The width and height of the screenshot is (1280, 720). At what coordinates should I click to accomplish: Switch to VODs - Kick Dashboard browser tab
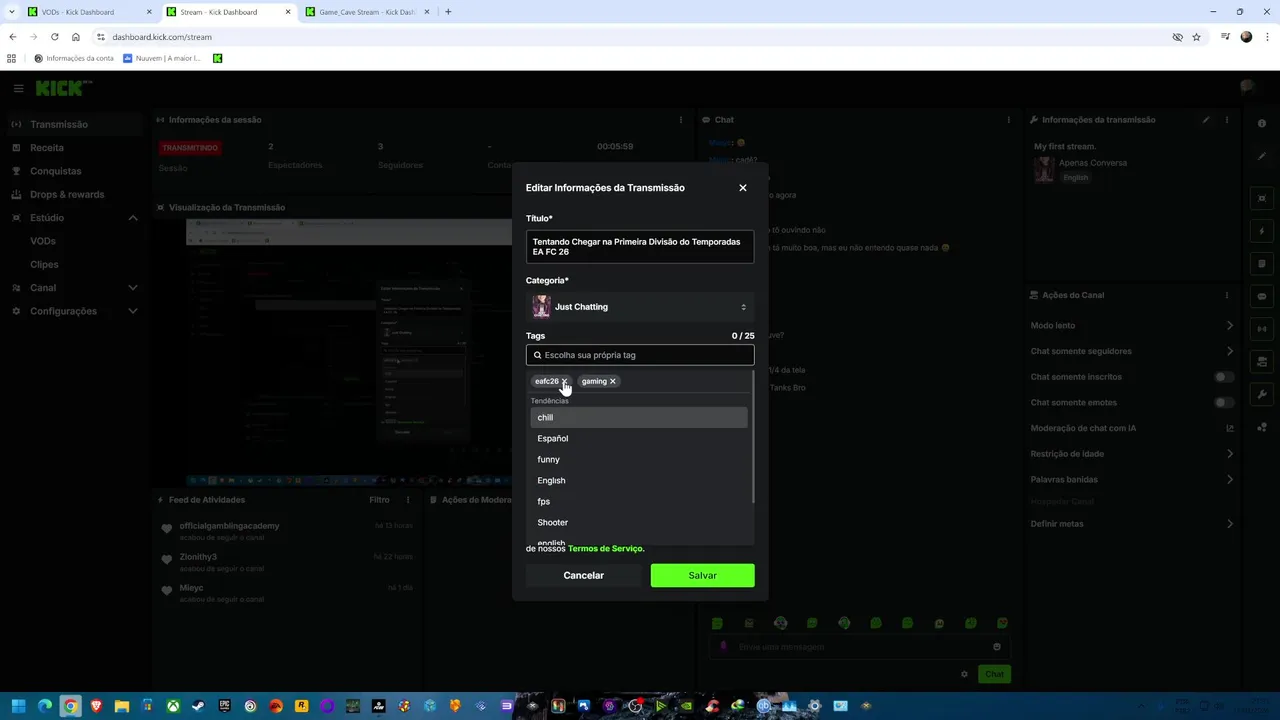tap(88, 12)
